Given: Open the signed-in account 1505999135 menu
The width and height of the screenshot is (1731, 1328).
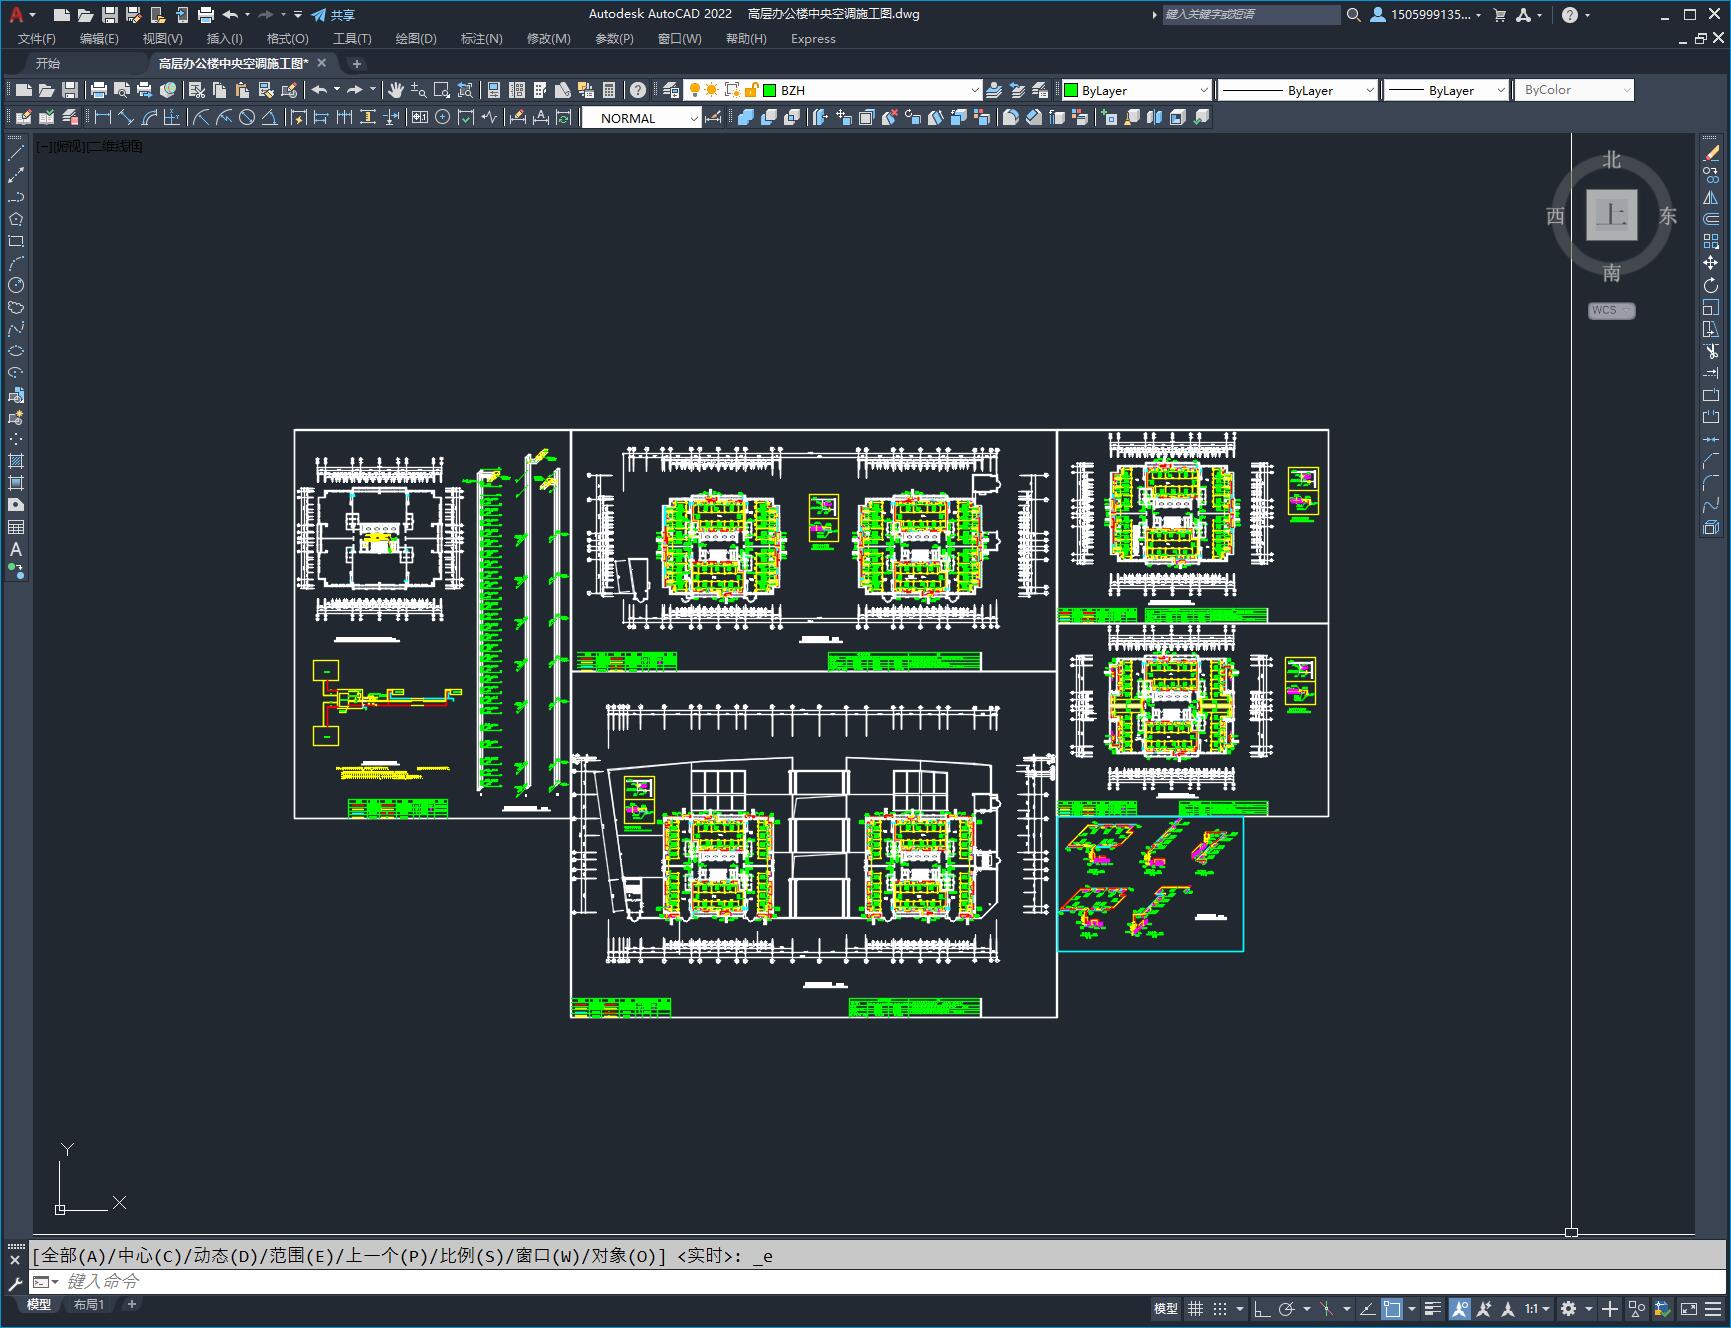Looking at the screenshot, I should tap(1426, 15).
